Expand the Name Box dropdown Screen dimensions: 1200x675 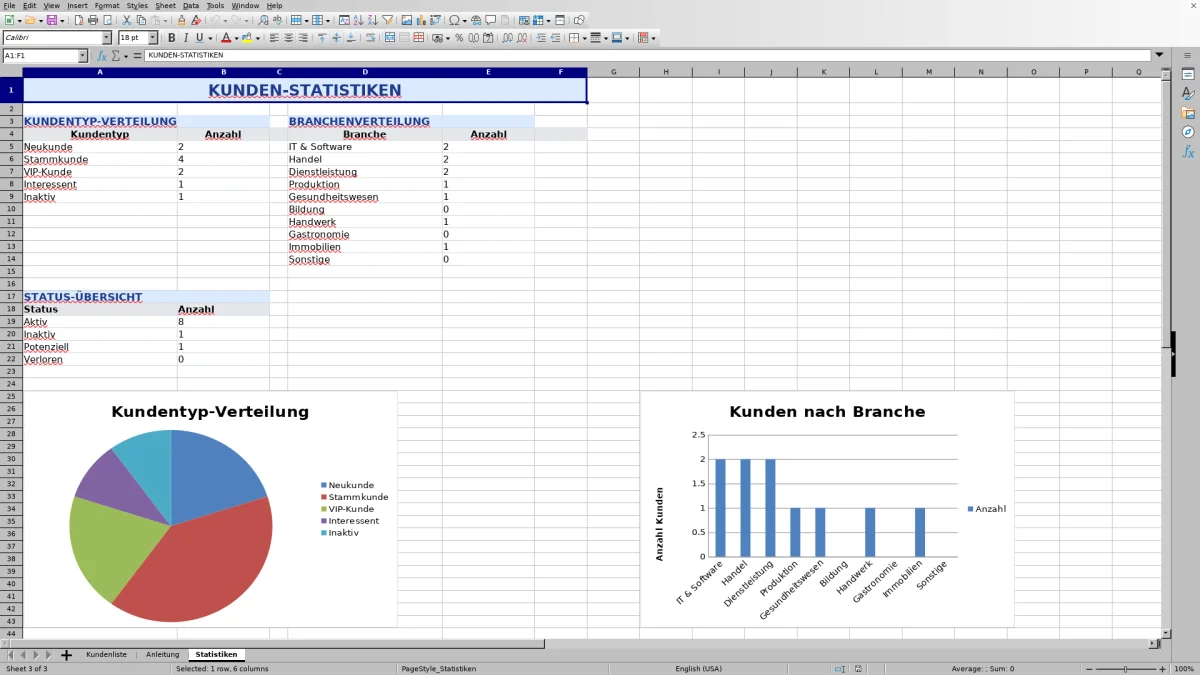(83, 56)
